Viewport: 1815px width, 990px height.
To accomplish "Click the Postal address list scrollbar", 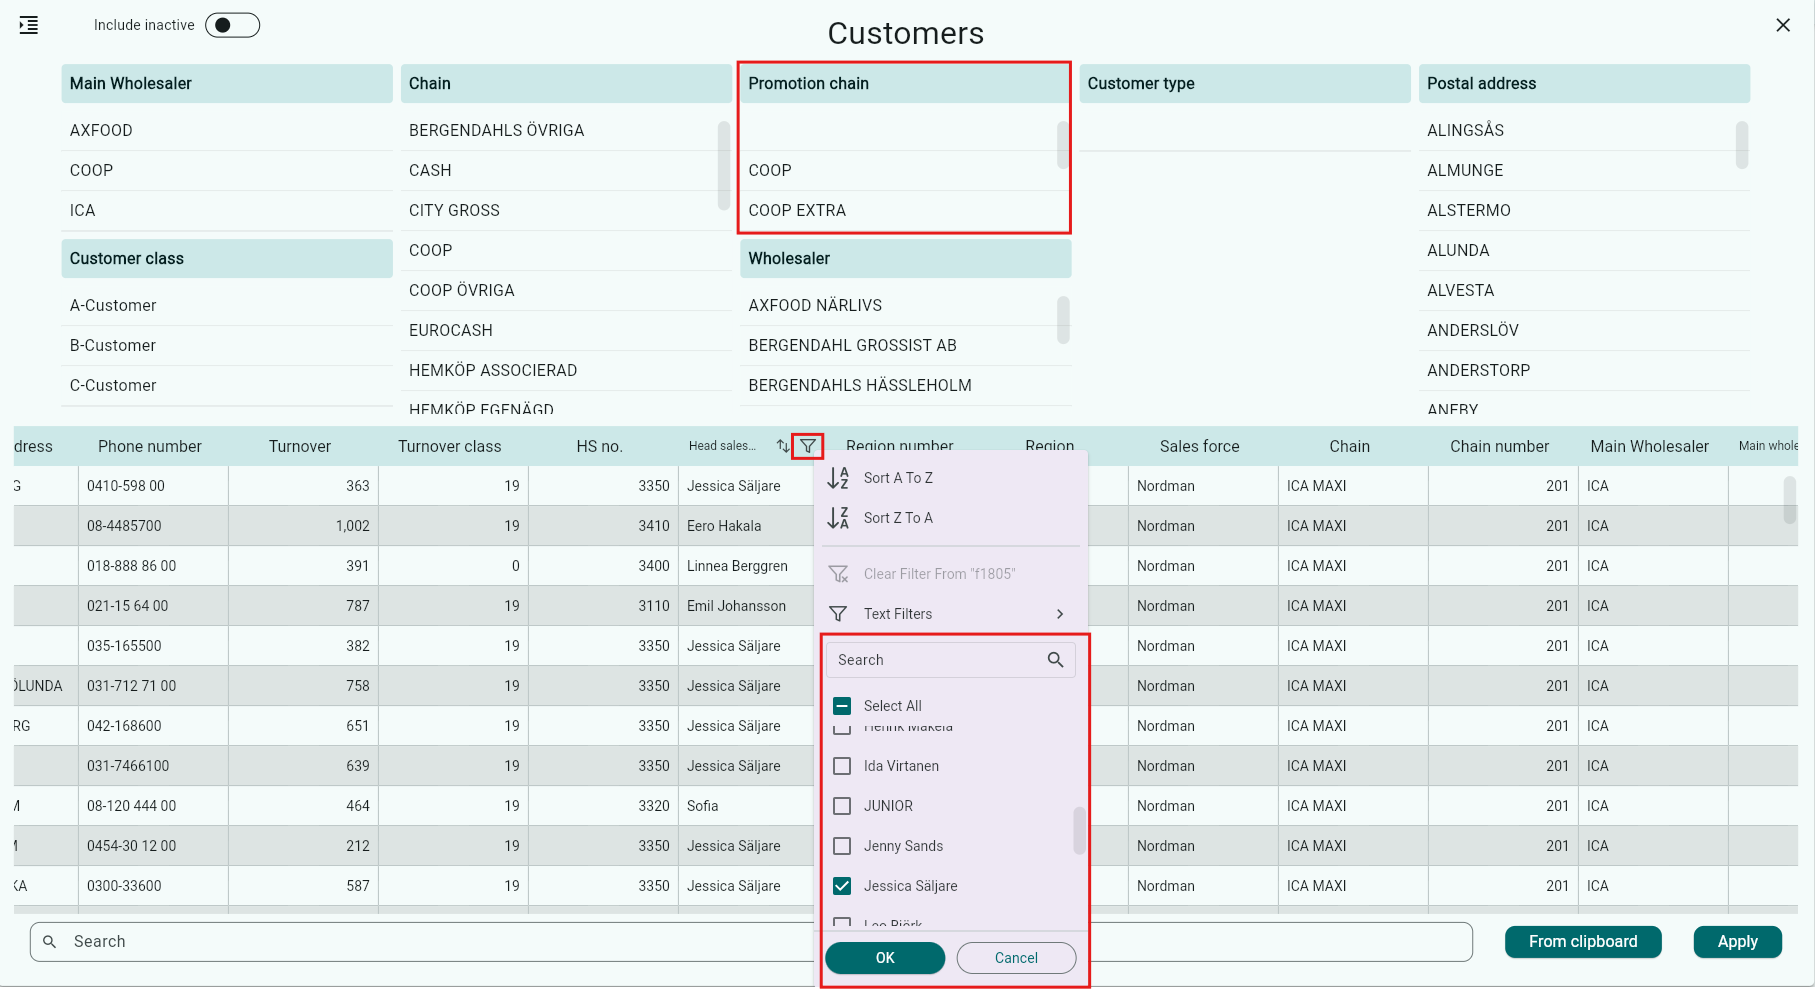I will [x=1742, y=145].
